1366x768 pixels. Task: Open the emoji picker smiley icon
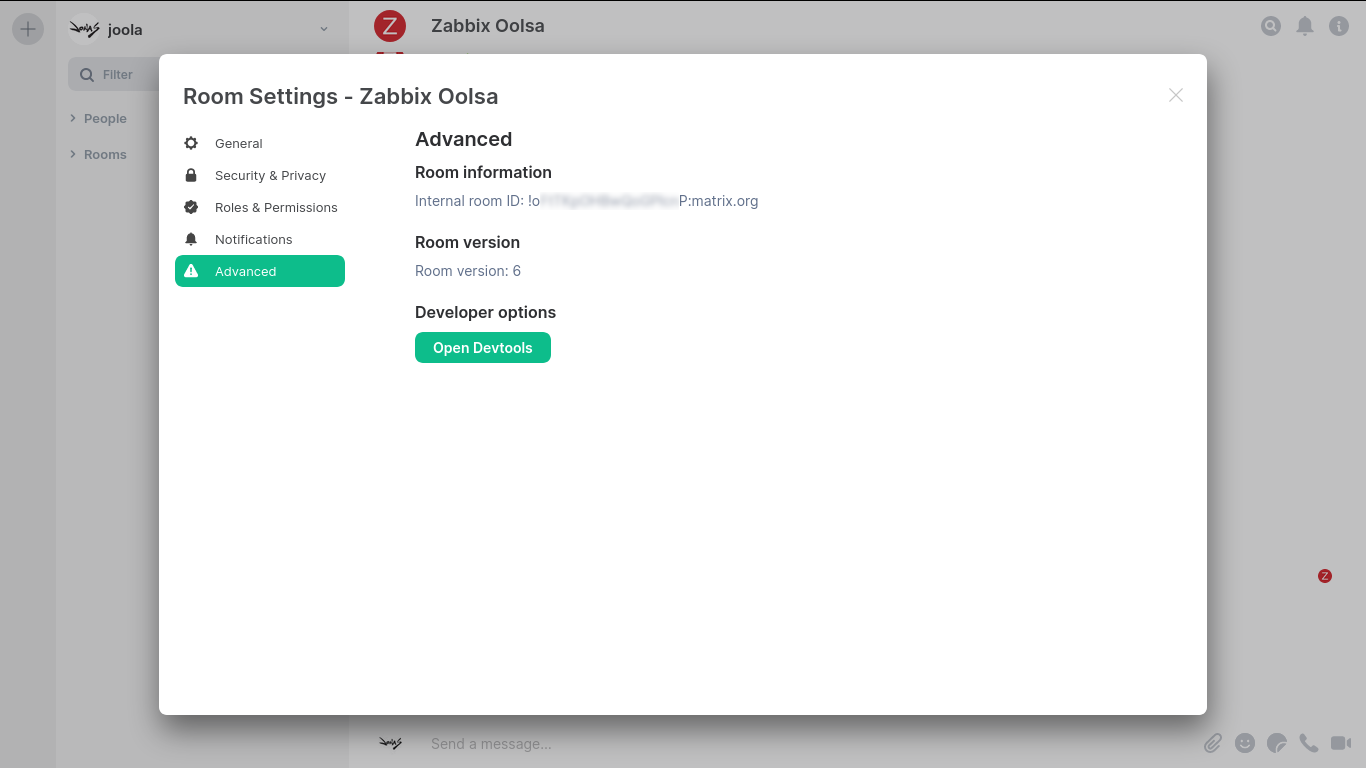[x=1245, y=743]
